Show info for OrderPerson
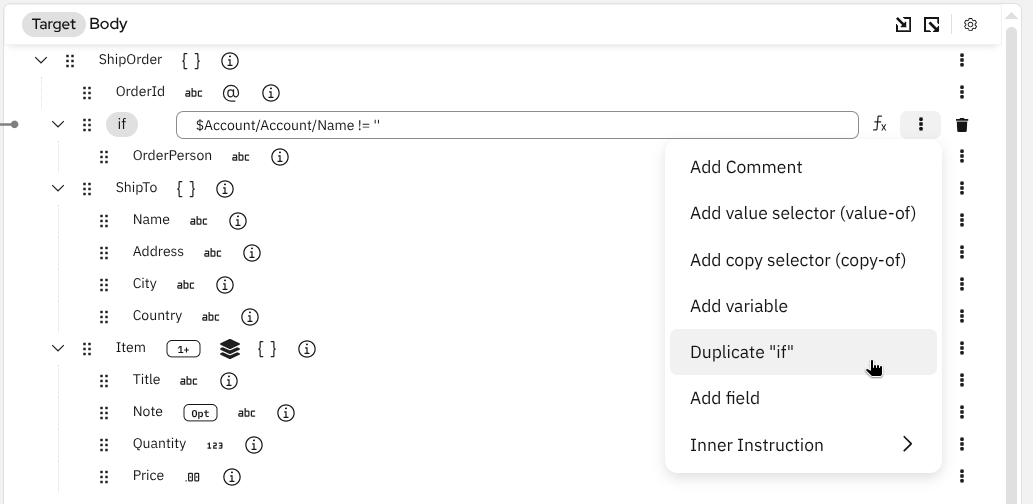Screen dimensions: 1033x504 [280, 157]
